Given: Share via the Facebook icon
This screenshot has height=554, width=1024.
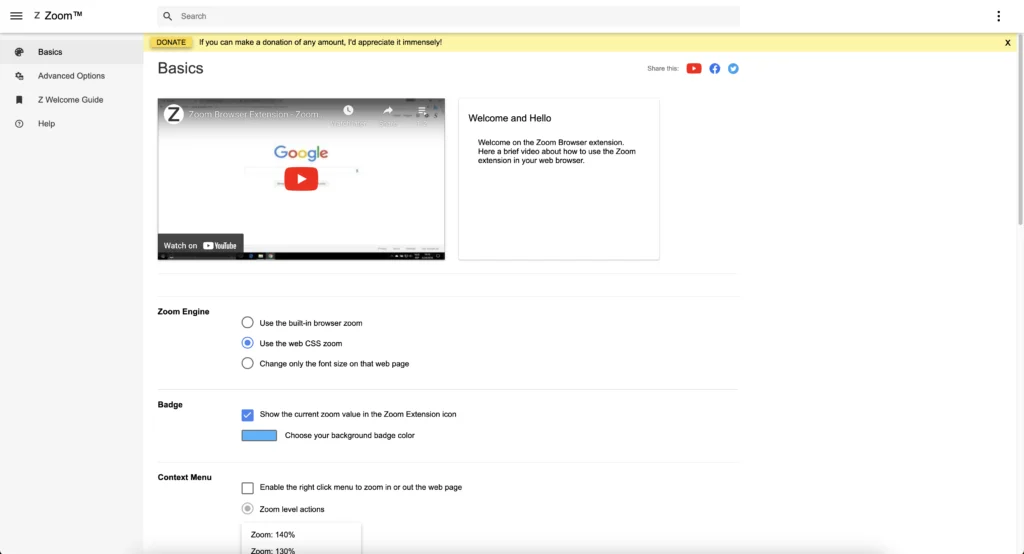Looking at the screenshot, I should coord(714,69).
